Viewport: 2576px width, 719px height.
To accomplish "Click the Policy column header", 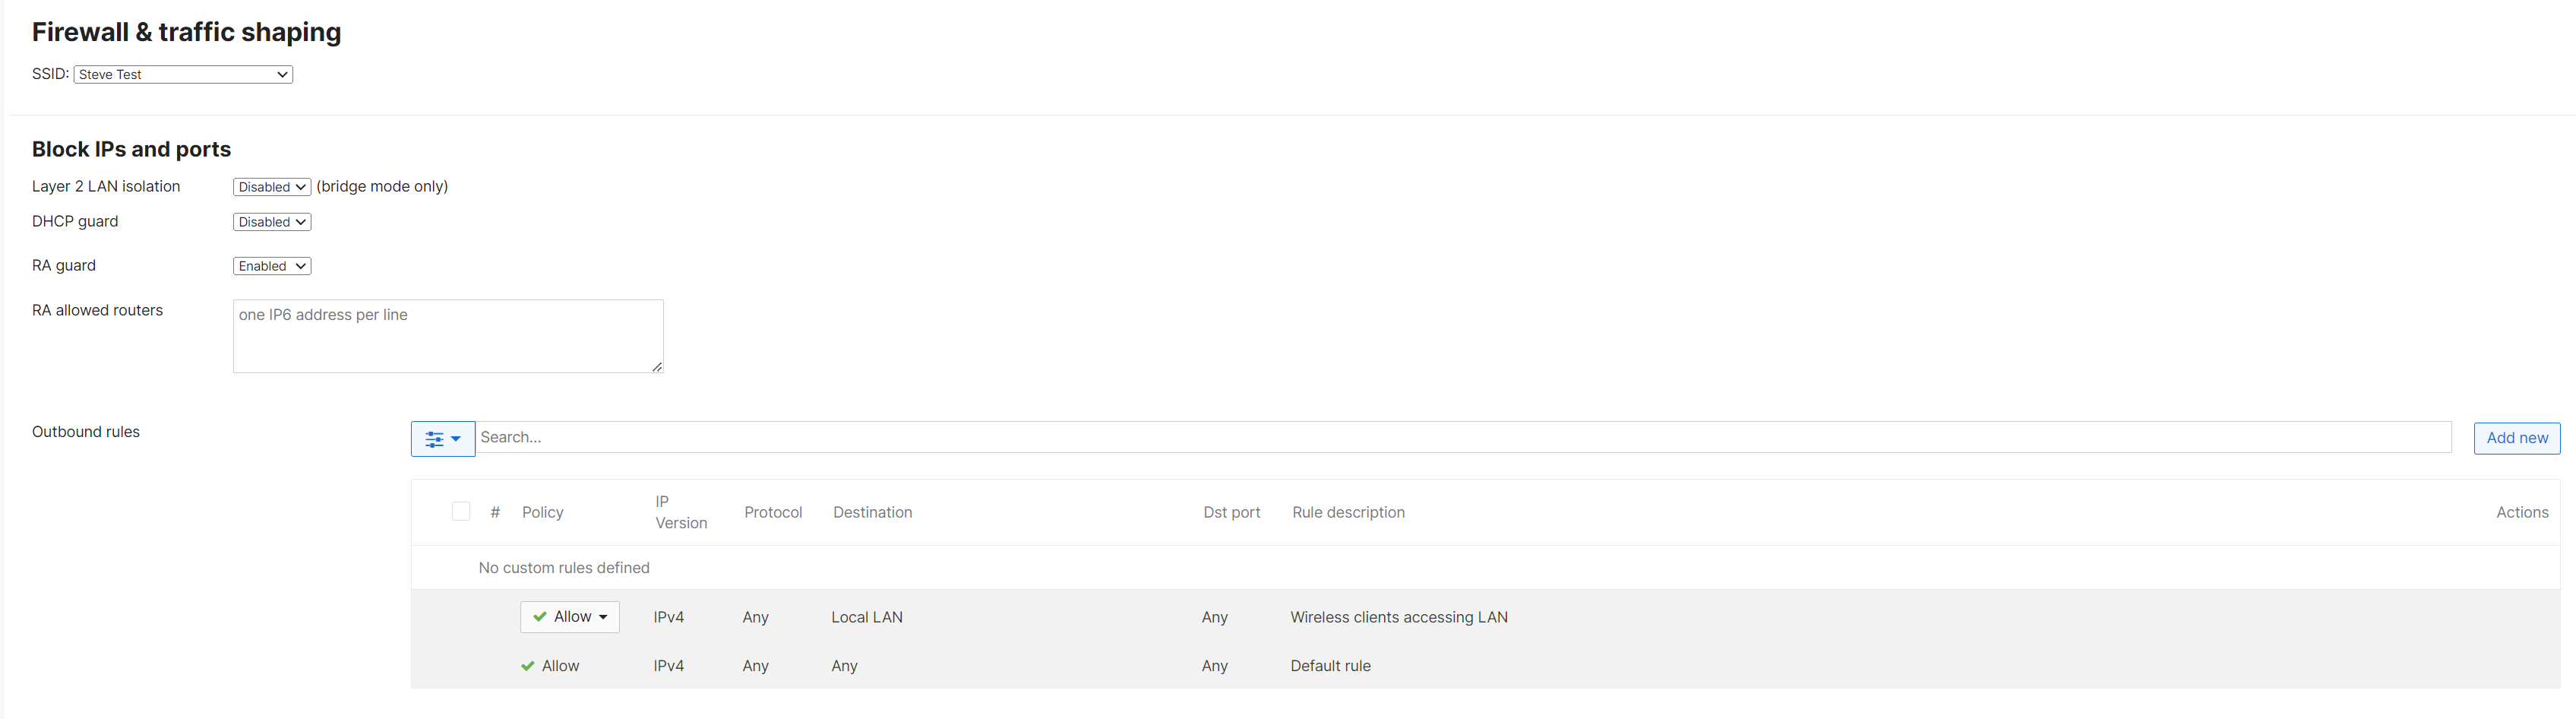I will point(542,512).
